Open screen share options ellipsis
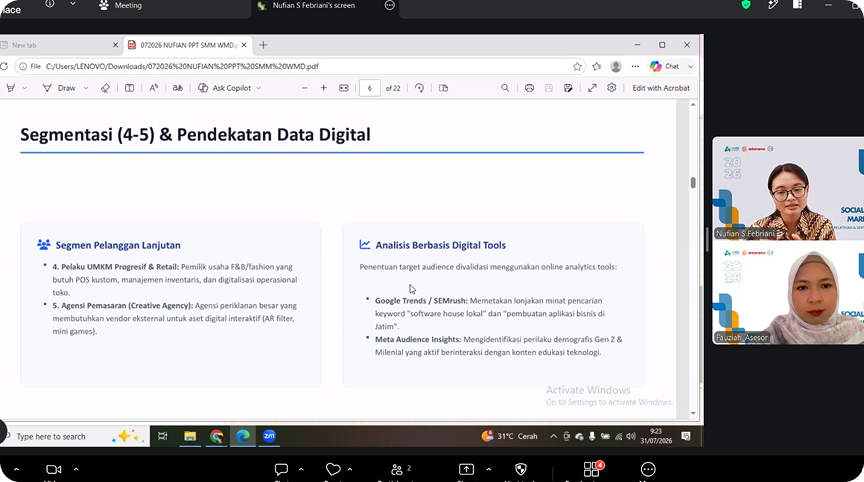 390,6
